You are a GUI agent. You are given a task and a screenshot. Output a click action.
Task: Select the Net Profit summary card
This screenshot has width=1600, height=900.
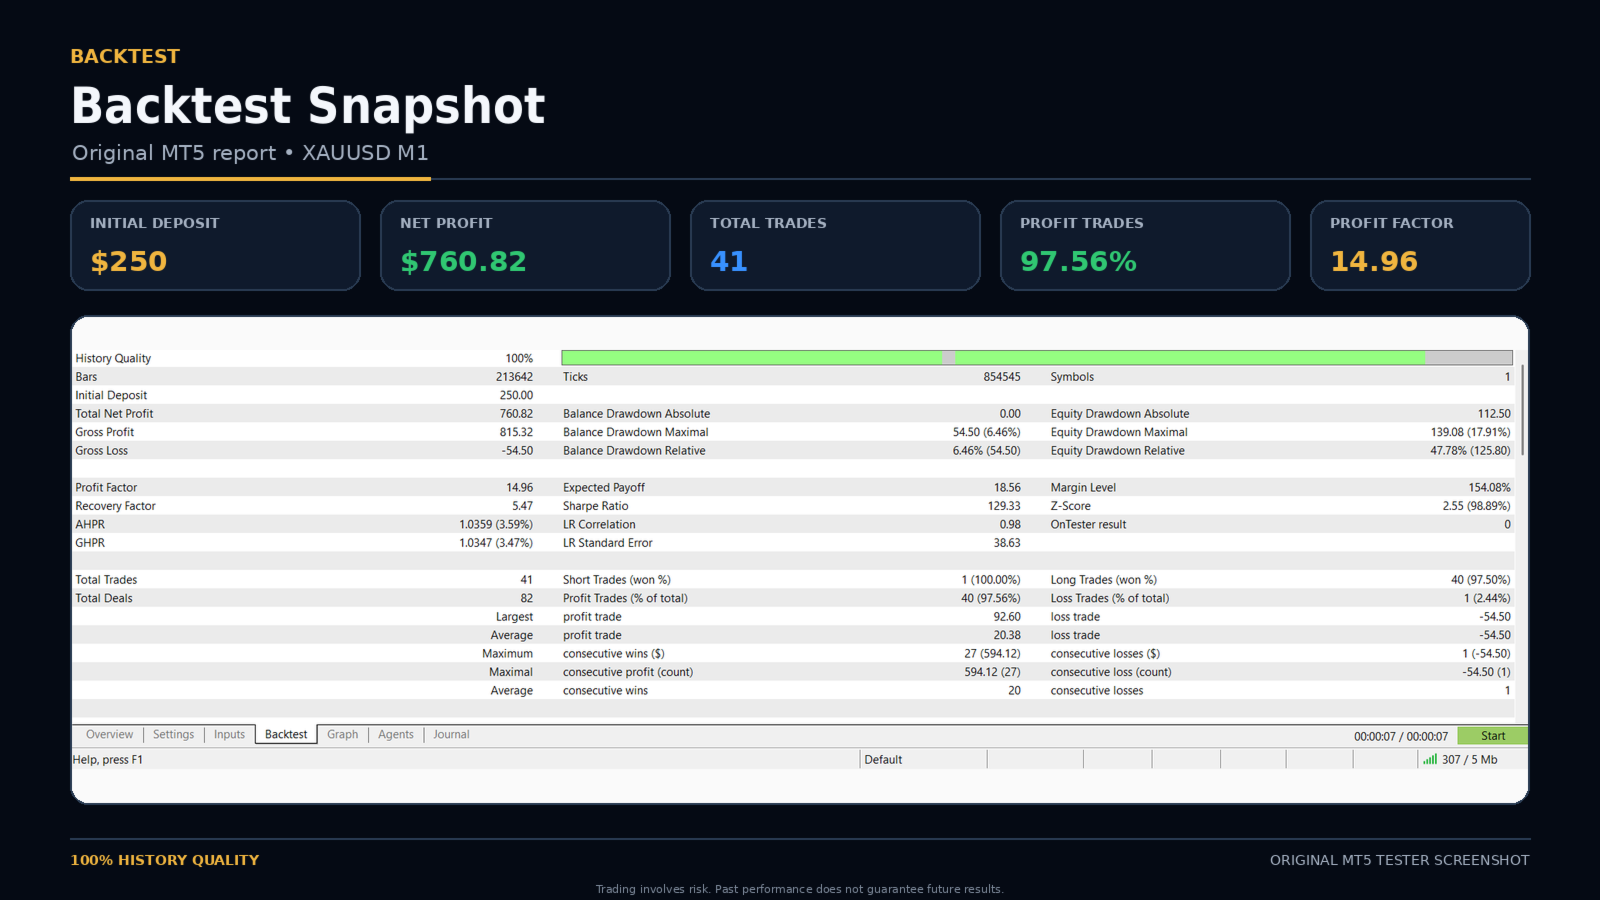point(525,246)
